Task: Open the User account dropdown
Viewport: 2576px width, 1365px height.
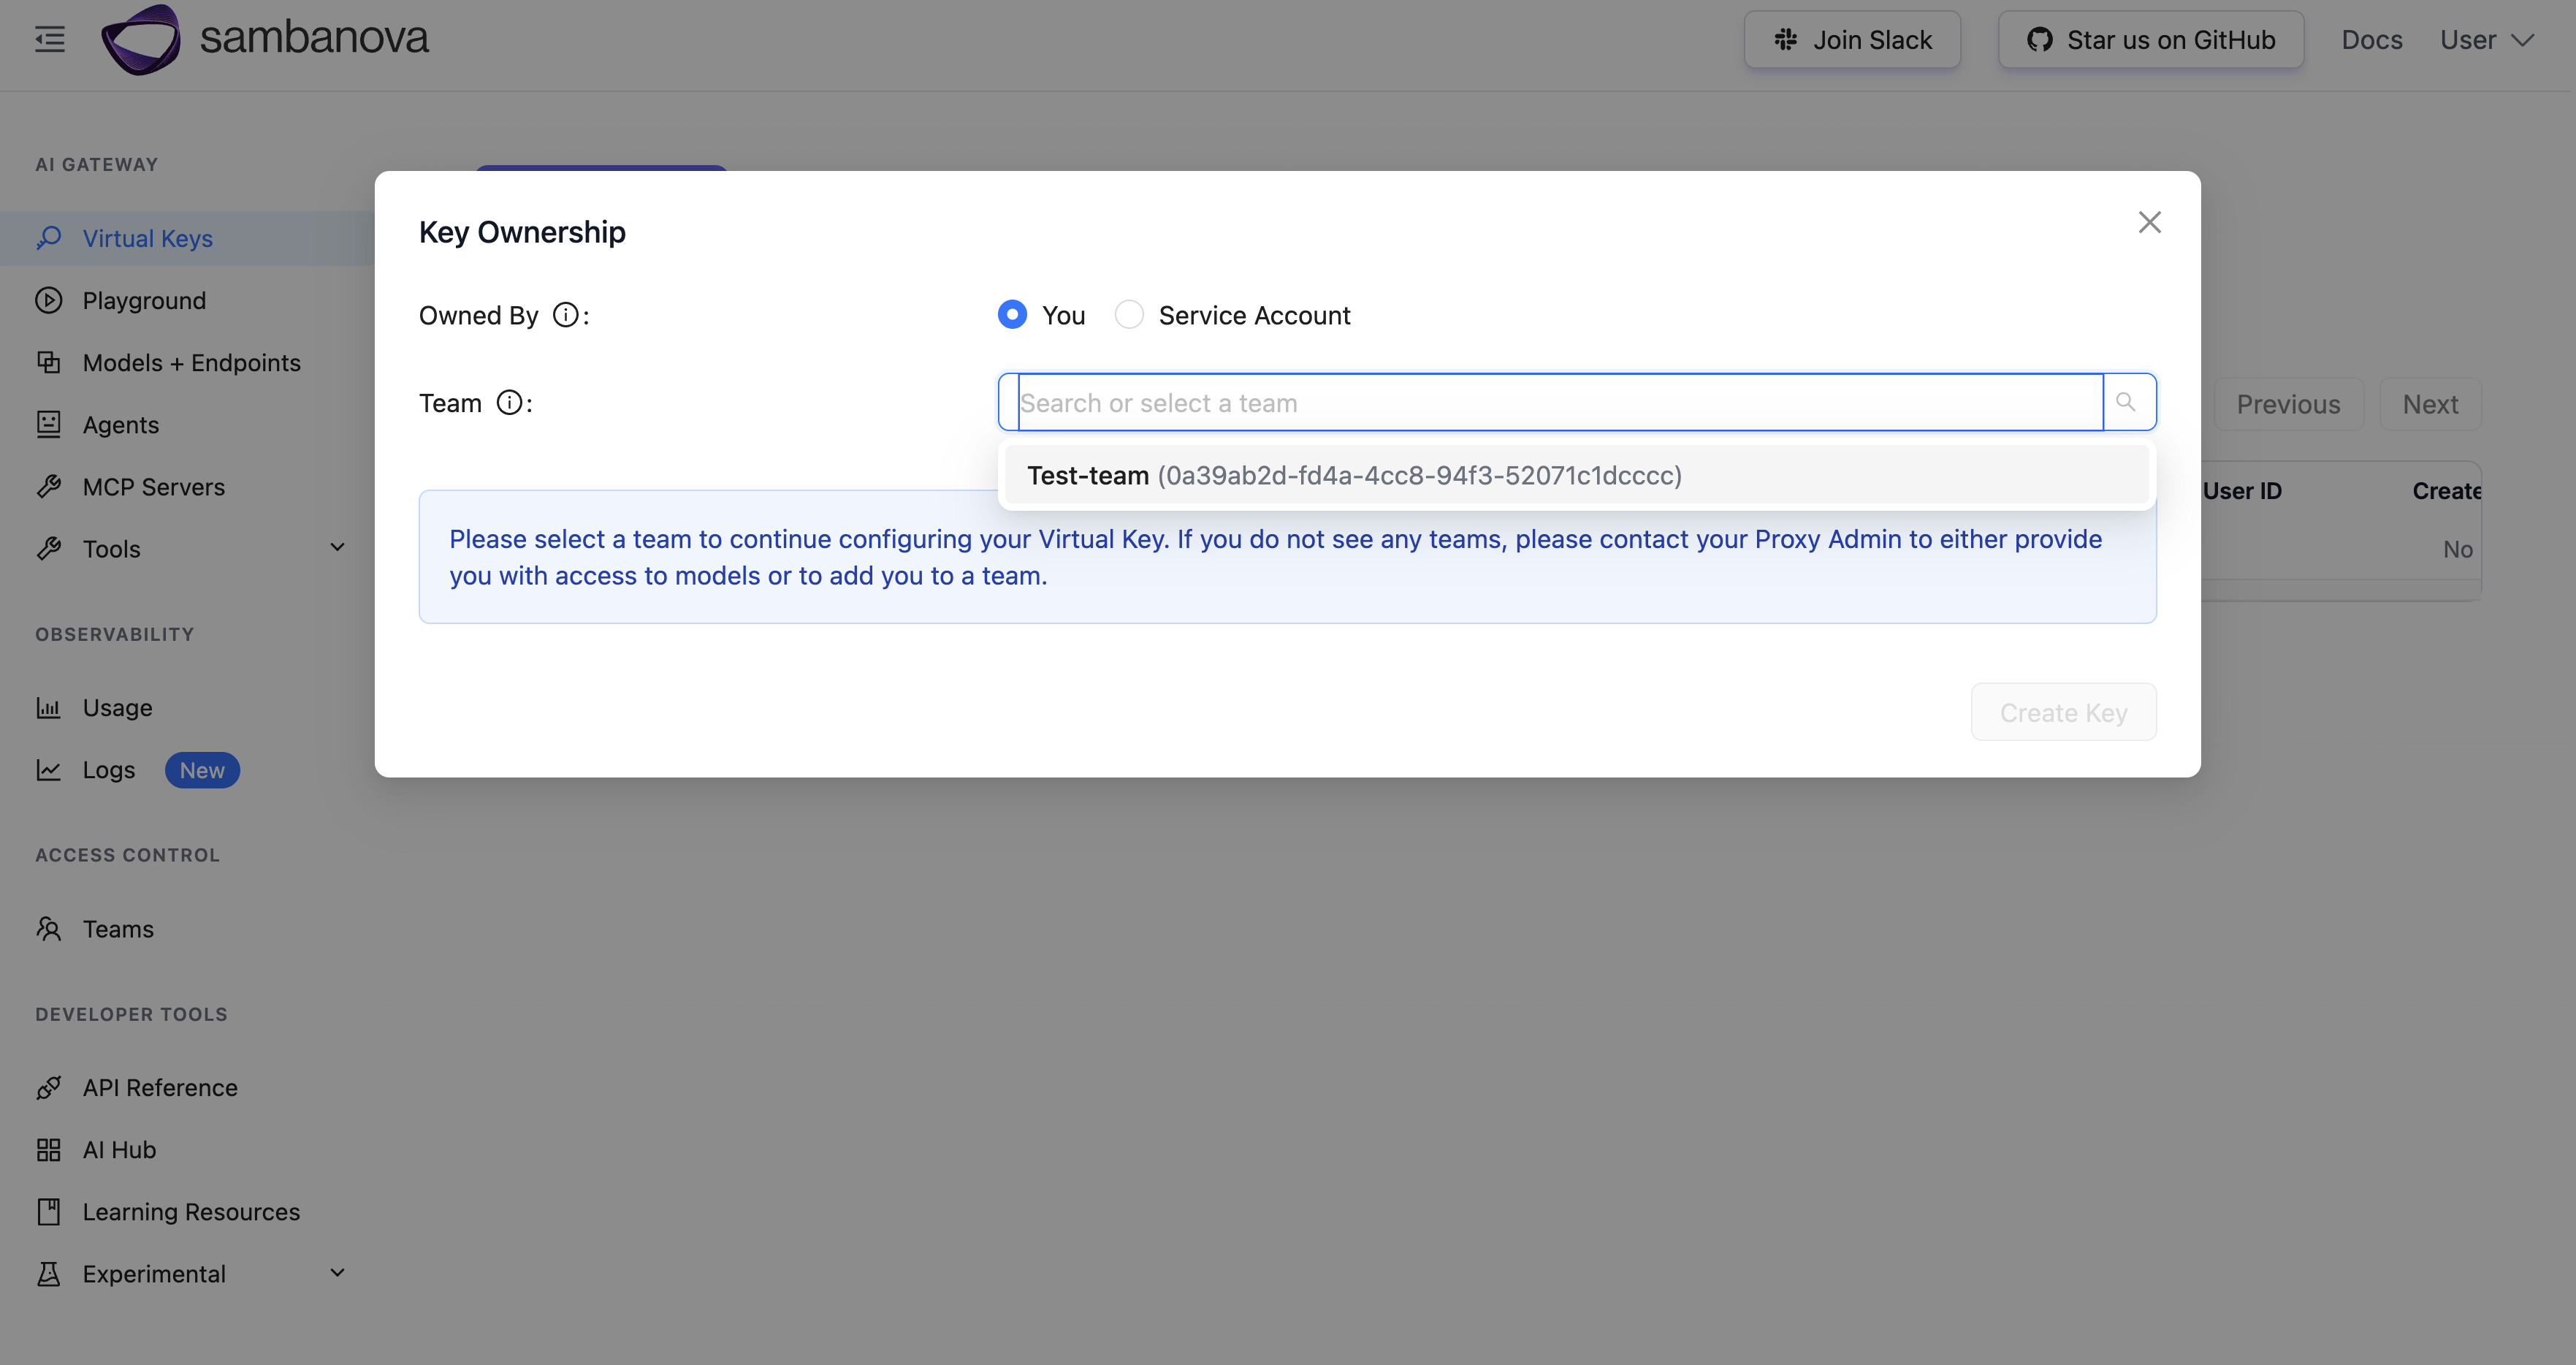Action: coord(2486,40)
